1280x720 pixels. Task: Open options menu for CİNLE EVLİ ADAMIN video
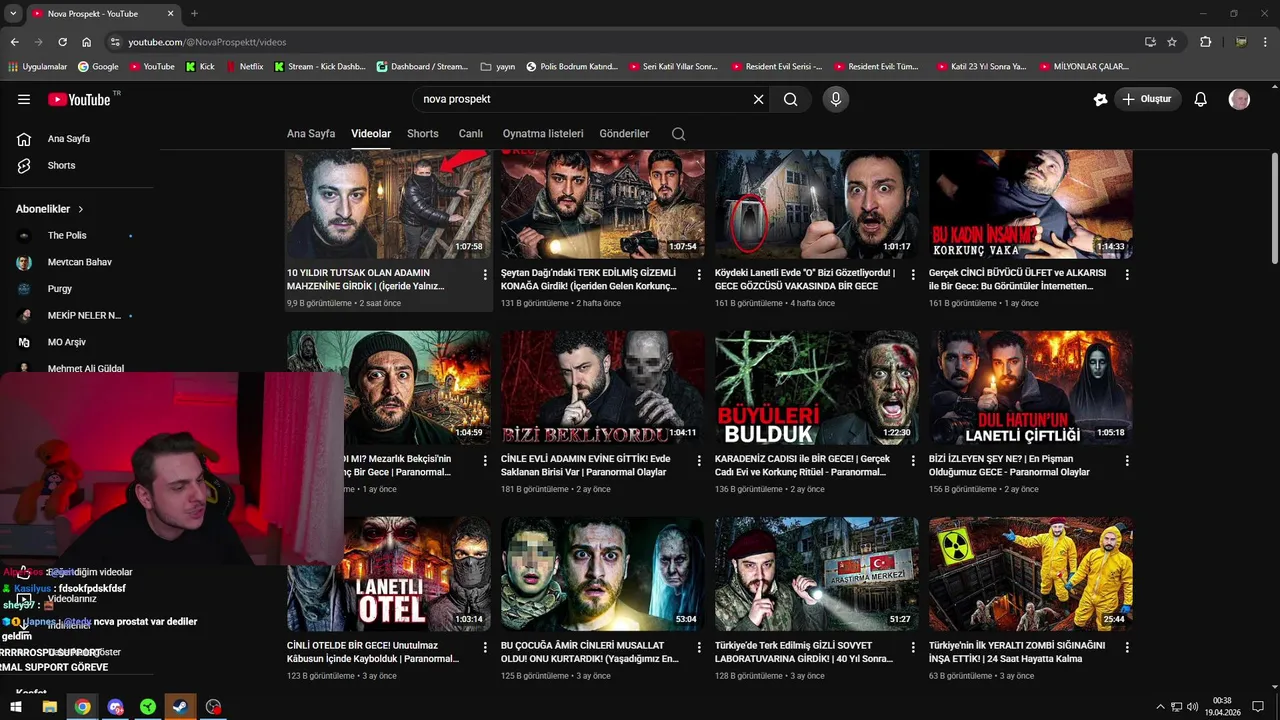[699, 461]
